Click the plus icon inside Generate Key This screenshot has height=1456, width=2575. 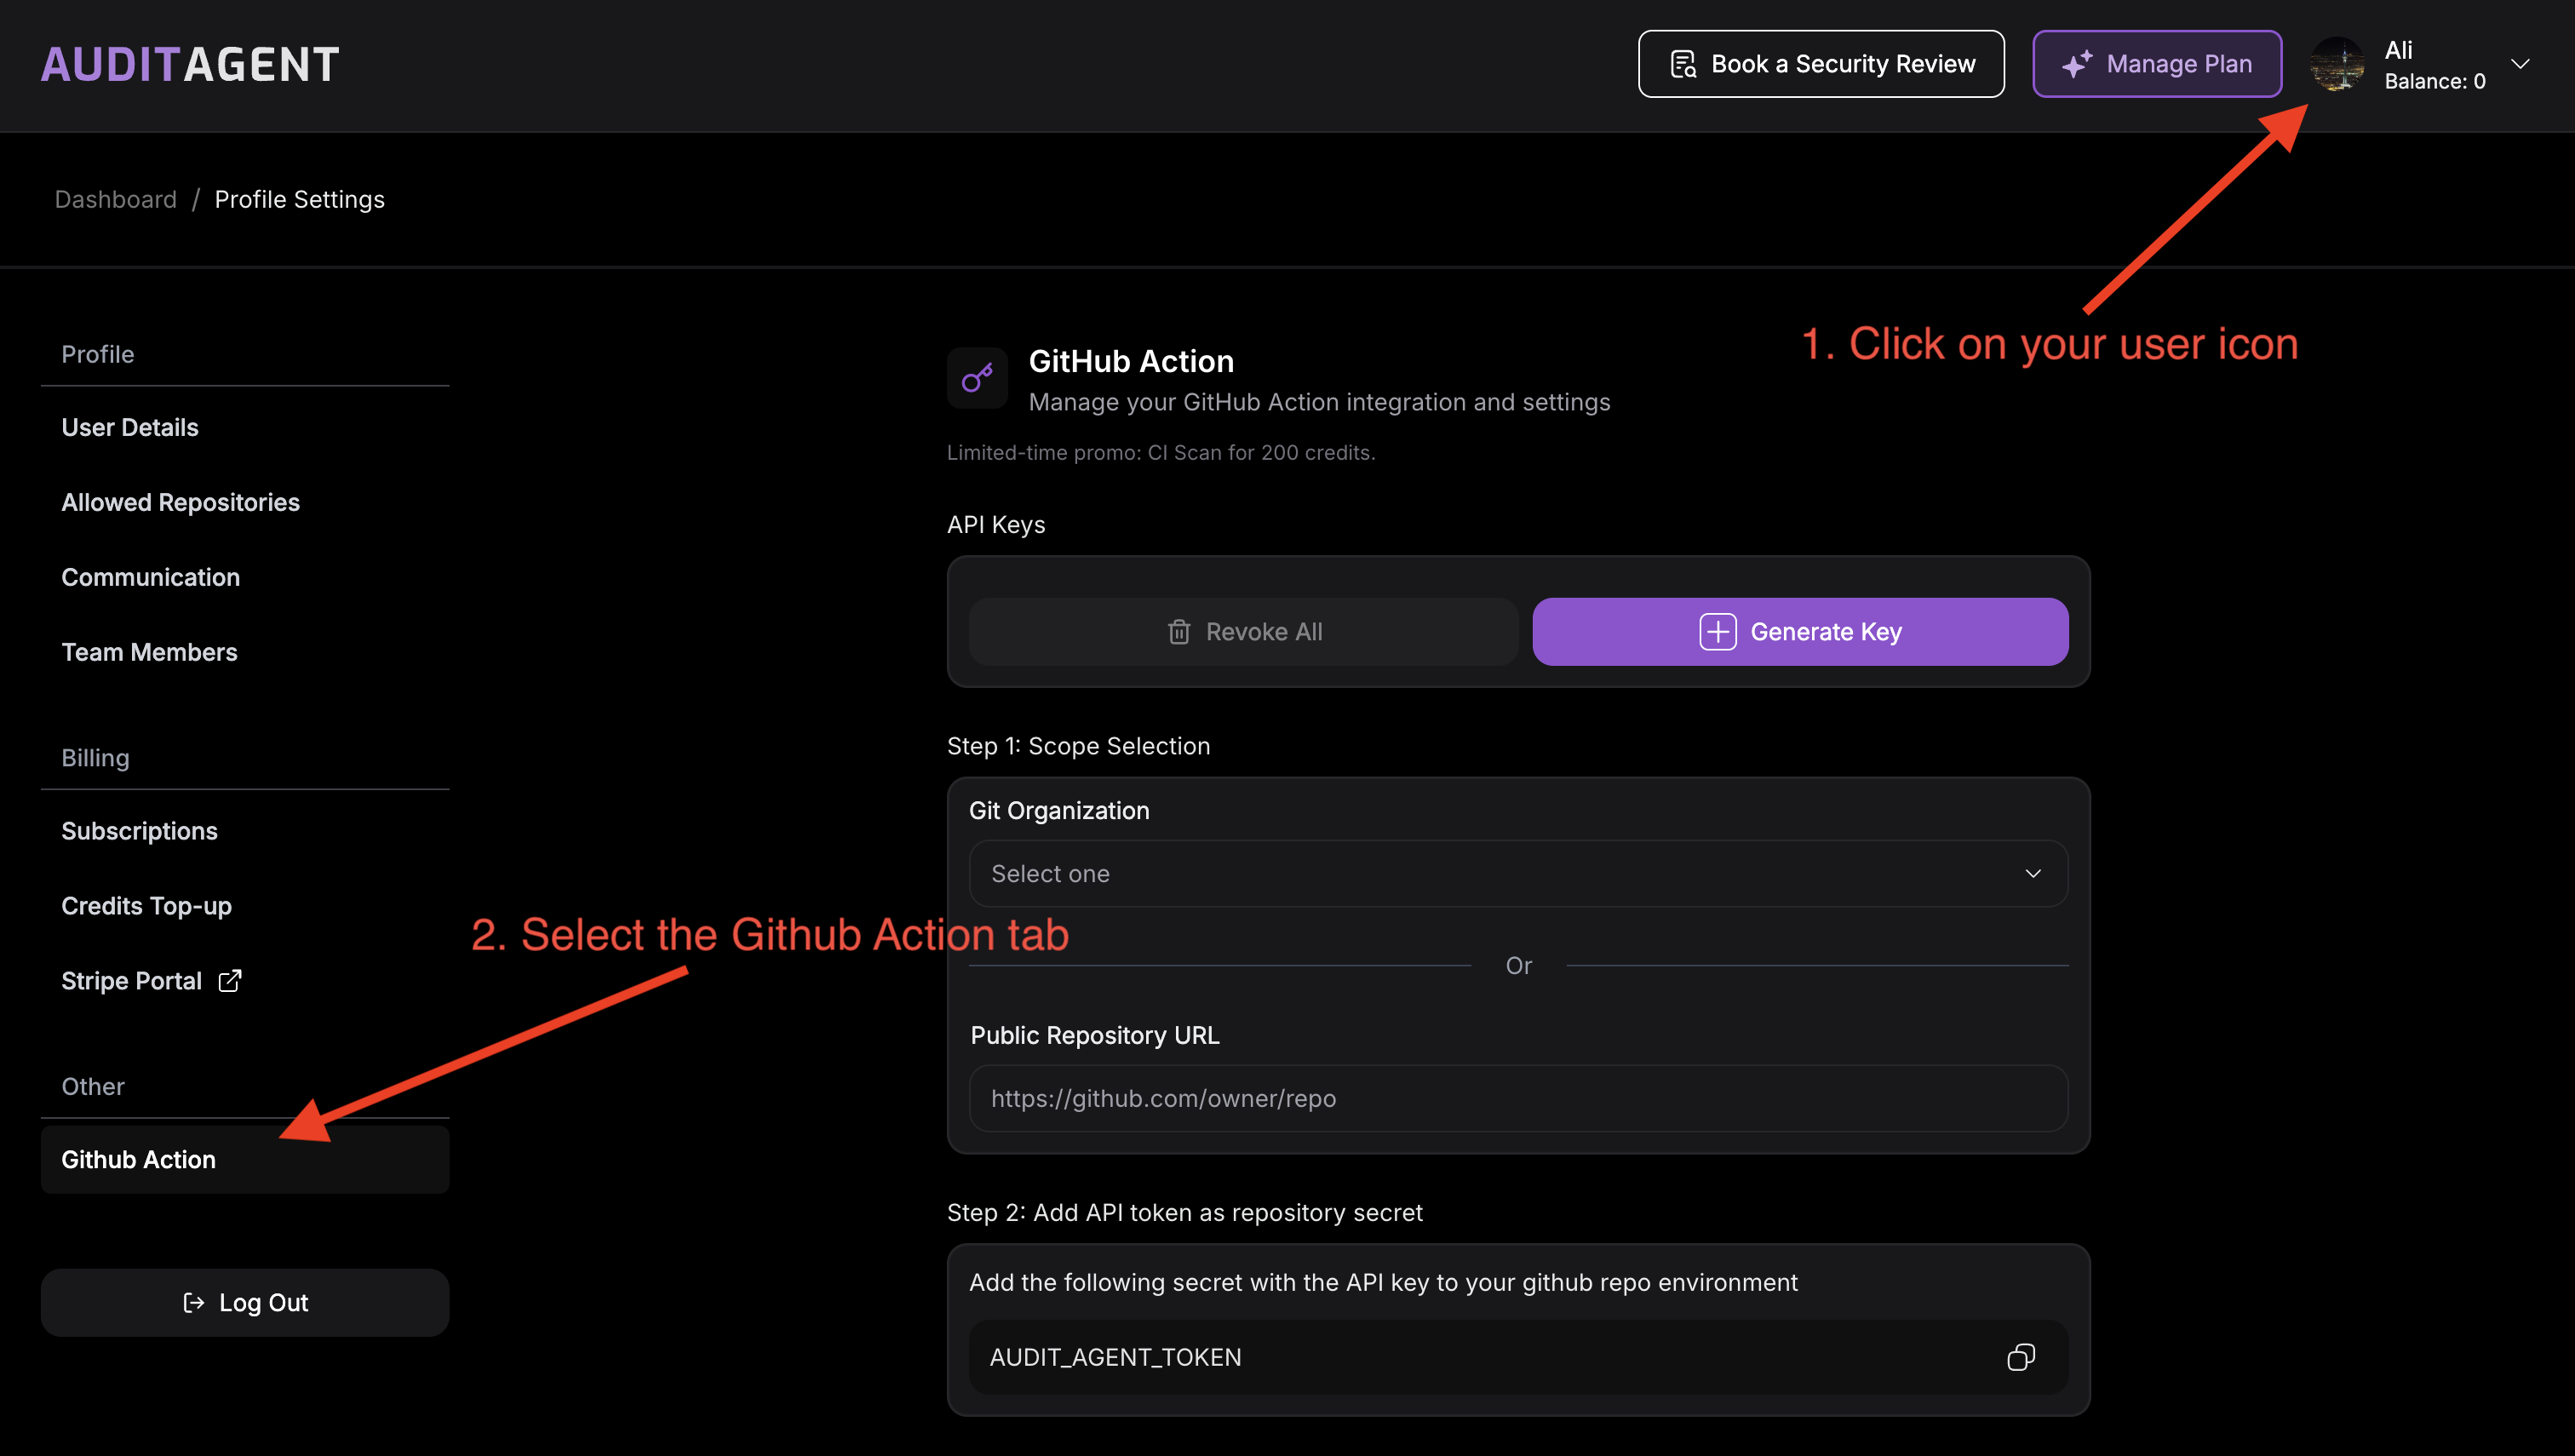[1717, 631]
